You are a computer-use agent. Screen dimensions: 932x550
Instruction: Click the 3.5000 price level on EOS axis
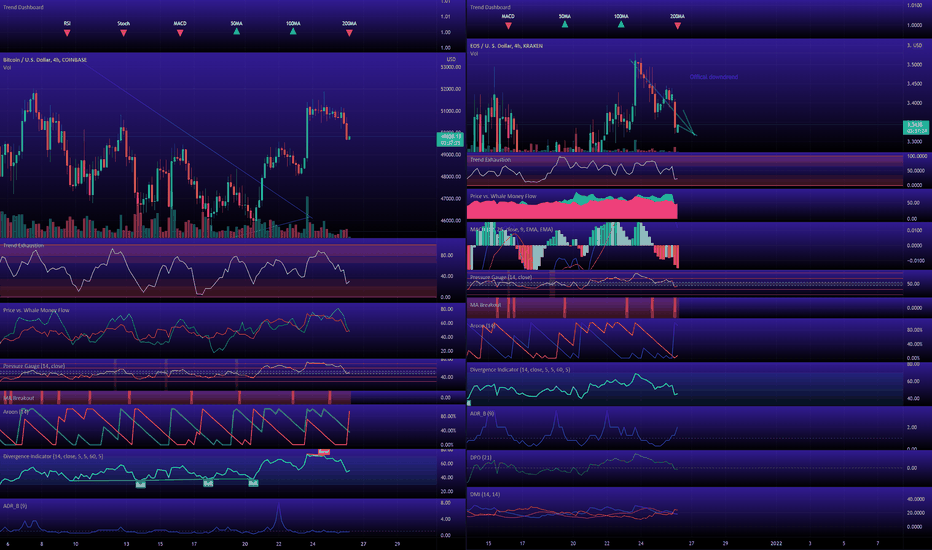(x=914, y=65)
